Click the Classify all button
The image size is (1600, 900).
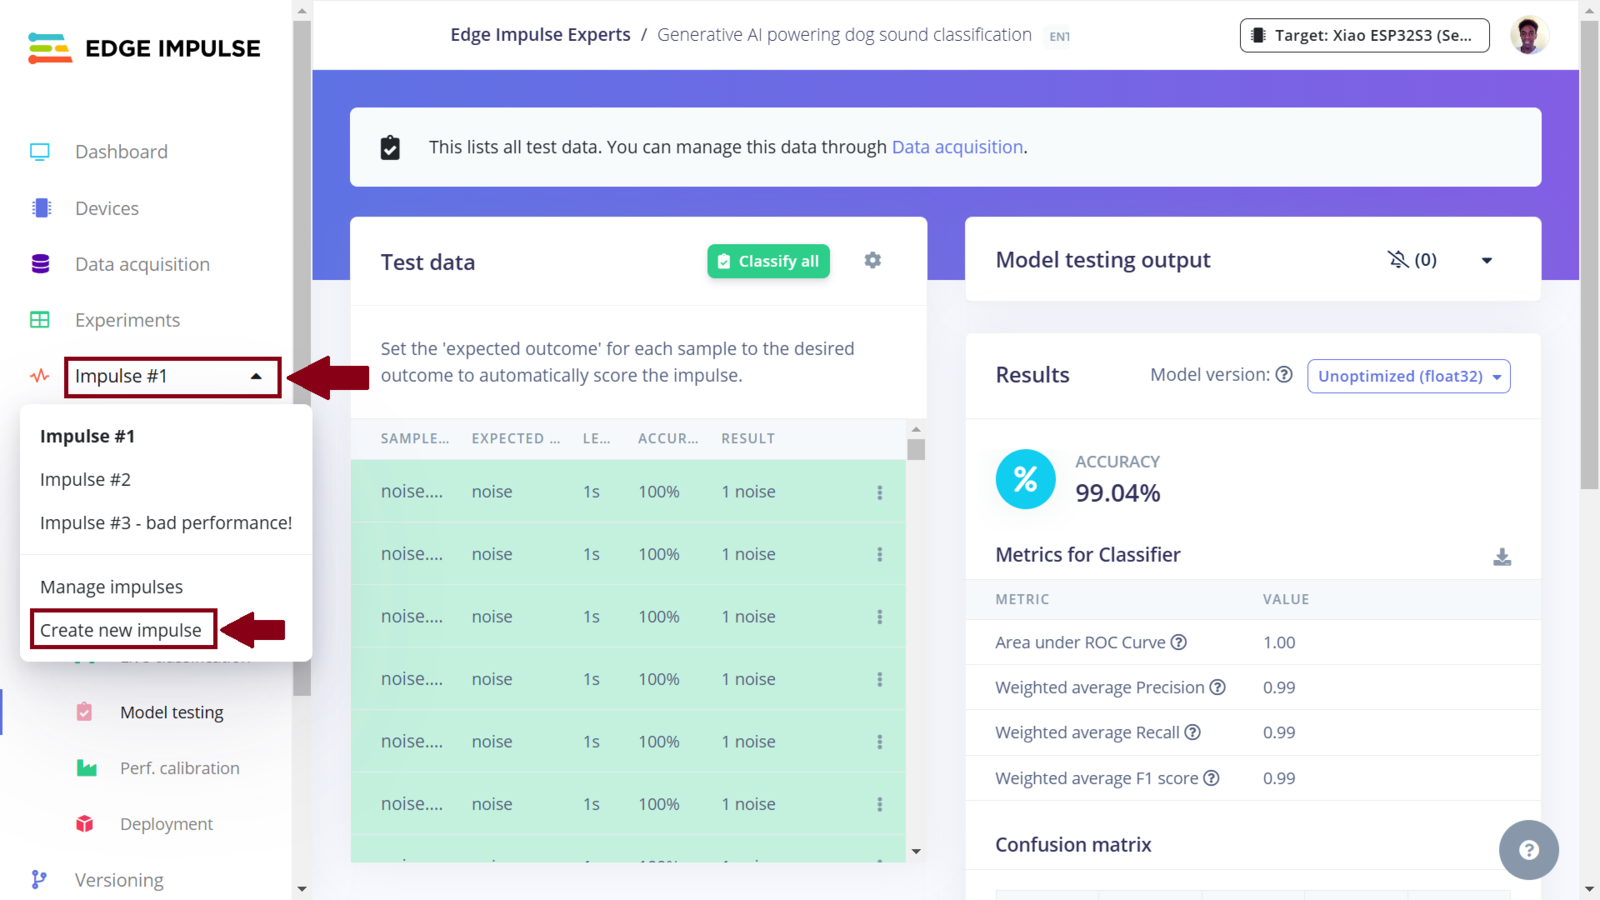pos(768,261)
